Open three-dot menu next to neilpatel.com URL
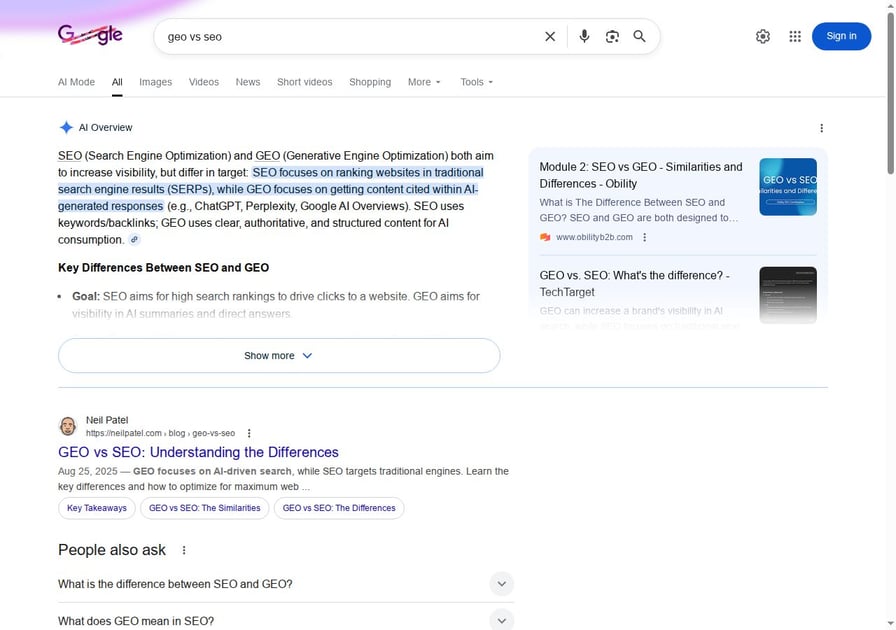The width and height of the screenshot is (896, 630). point(249,433)
